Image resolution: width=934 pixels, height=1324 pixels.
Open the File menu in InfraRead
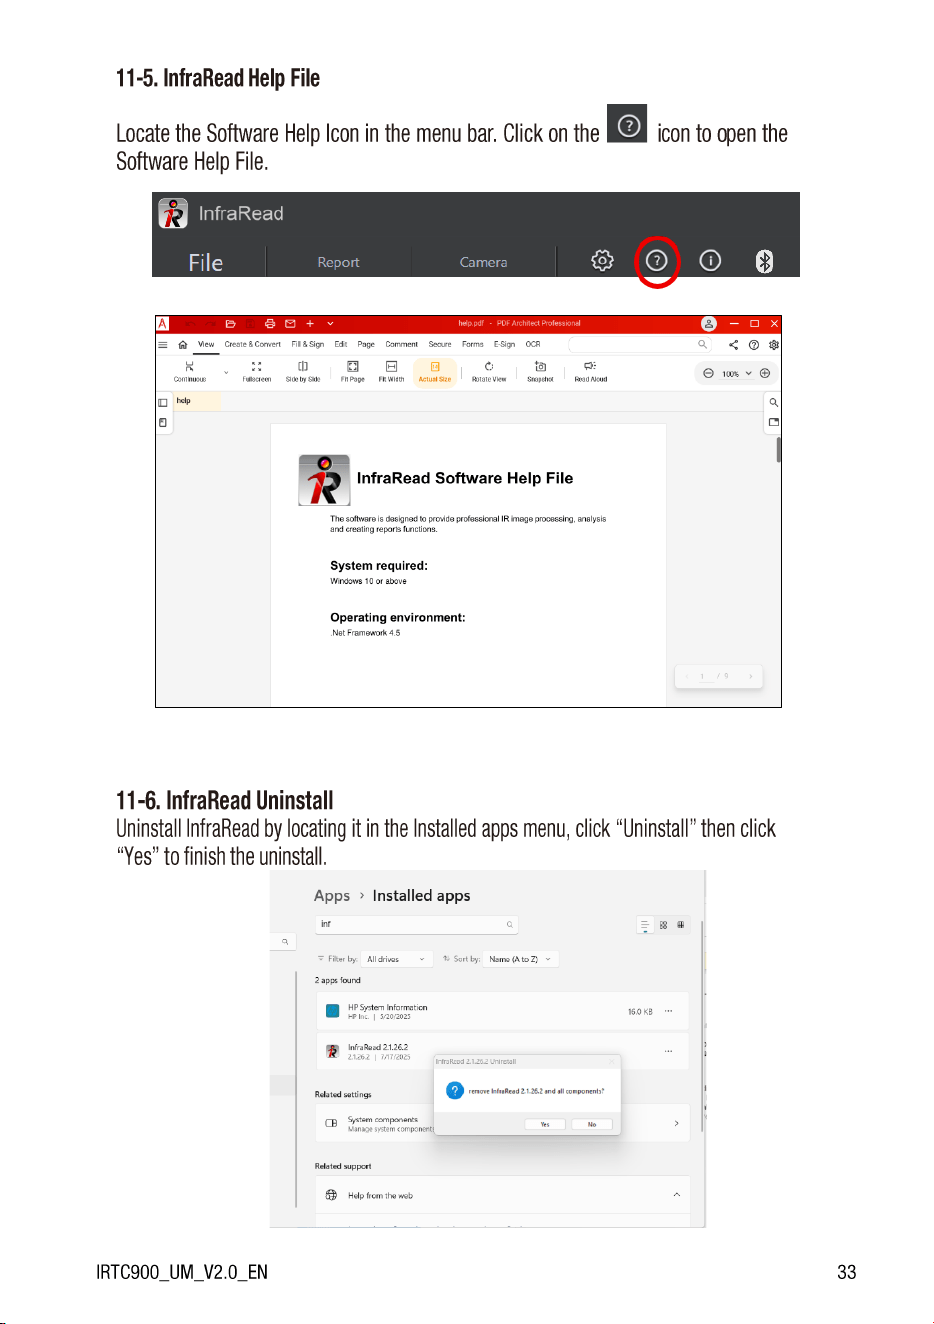[x=206, y=262]
